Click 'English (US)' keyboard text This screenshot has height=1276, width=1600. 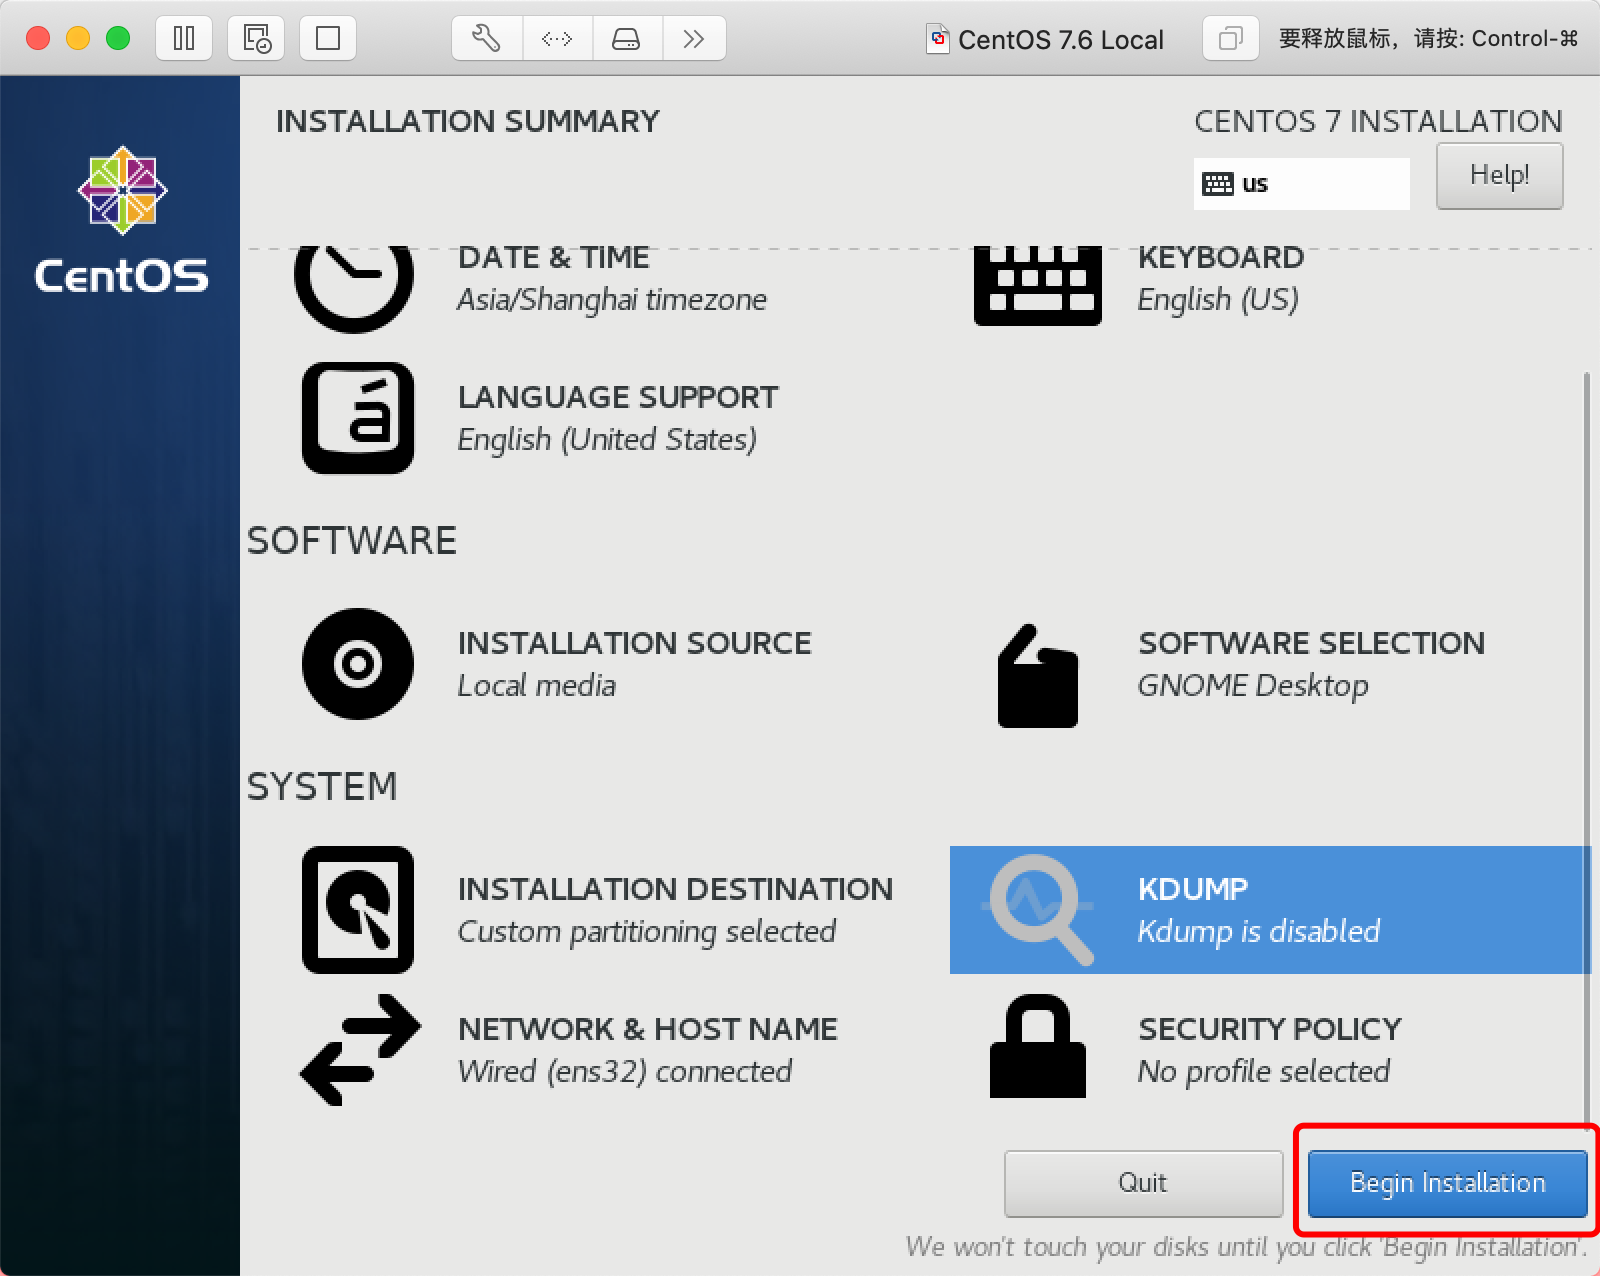pyautogui.click(x=1218, y=300)
